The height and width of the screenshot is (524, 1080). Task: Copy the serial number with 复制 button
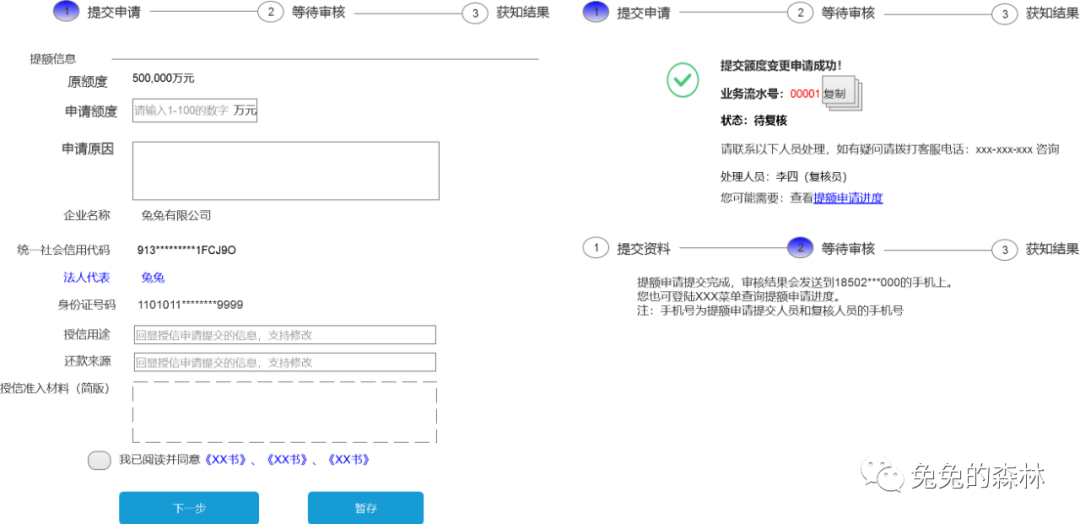840,95
